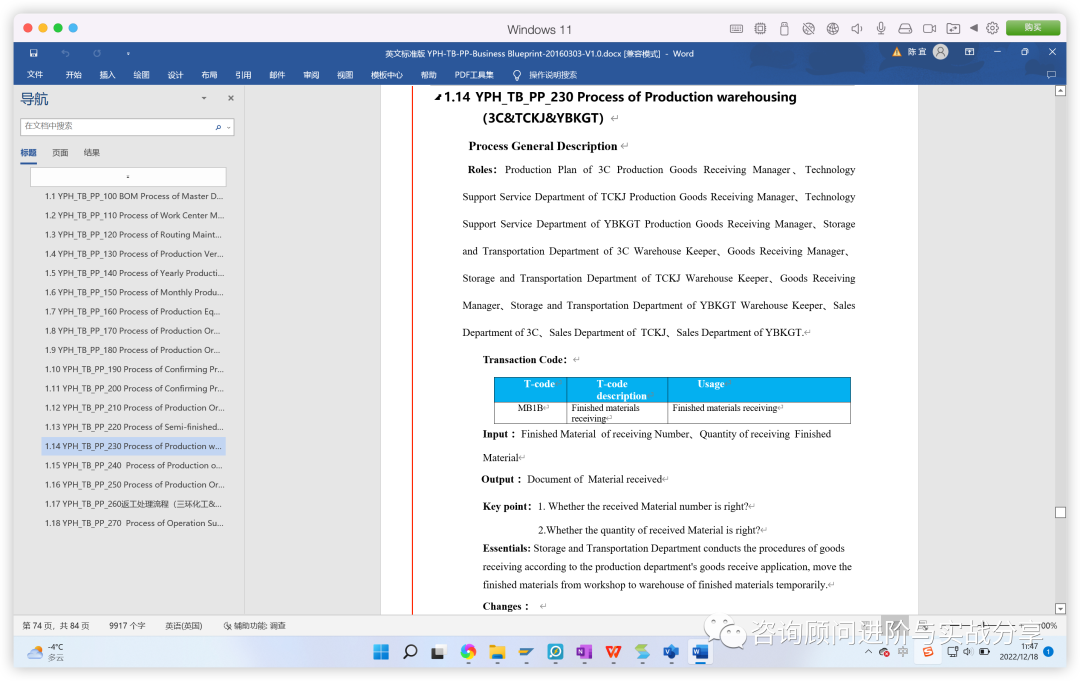Open the 布局 ribbon tab
The width and height of the screenshot is (1080, 681).
(x=209, y=74)
